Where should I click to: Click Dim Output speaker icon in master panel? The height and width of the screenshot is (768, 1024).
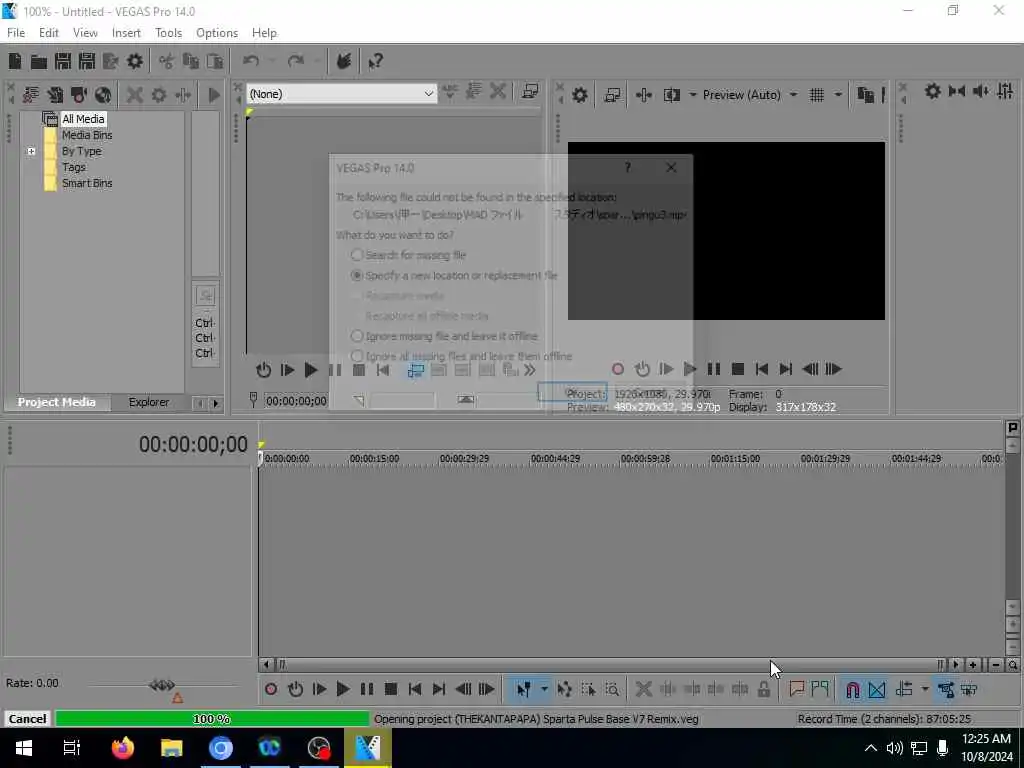(981, 91)
